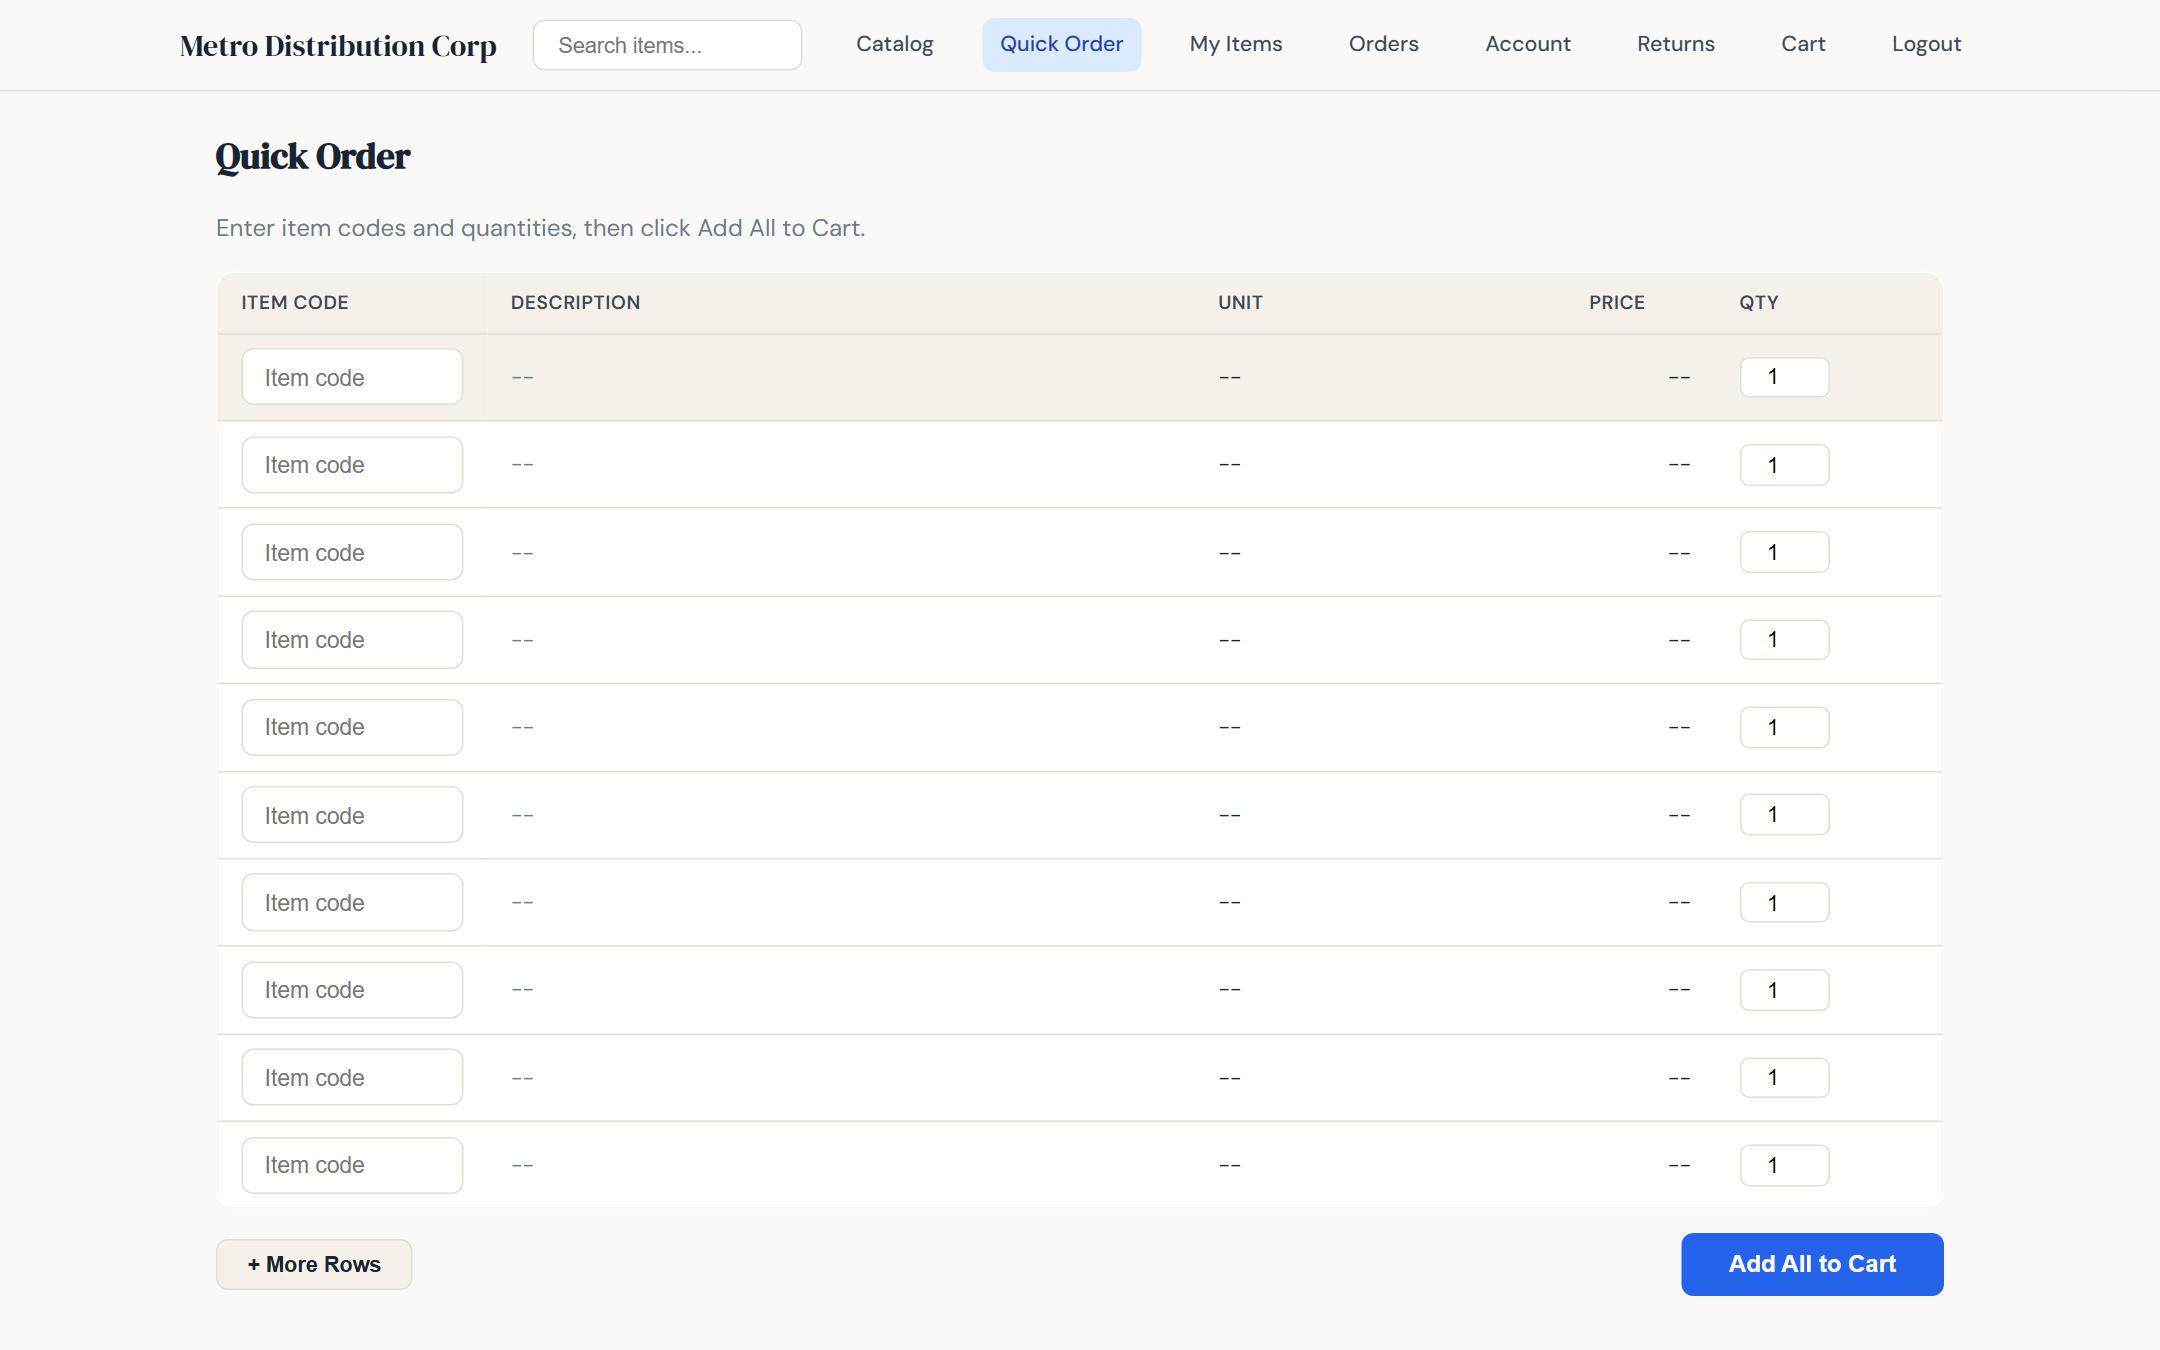The width and height of the screenshot is (2160, 1350).
Task: Click the second row's Item code input
Action: (352, 464)
